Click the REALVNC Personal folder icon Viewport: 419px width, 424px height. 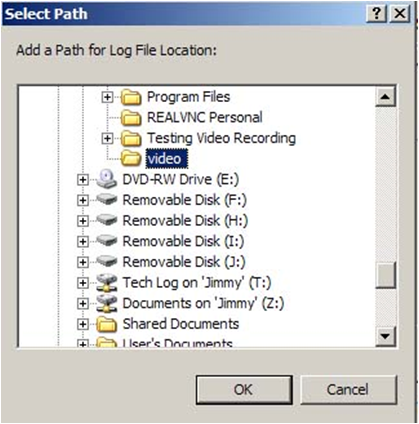pyautogui.click(x=131, y=118)
